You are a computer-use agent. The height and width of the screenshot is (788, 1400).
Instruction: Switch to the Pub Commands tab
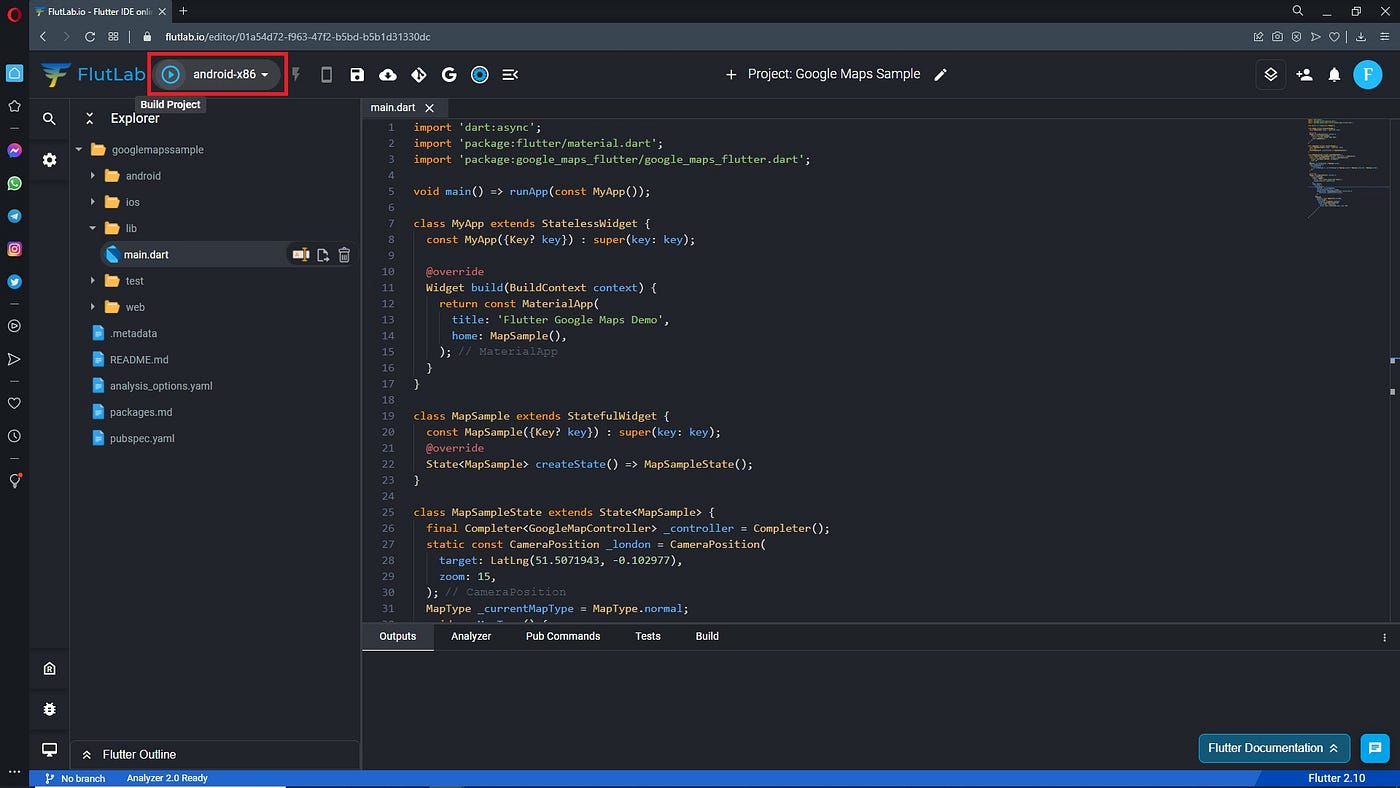[563, 636]
